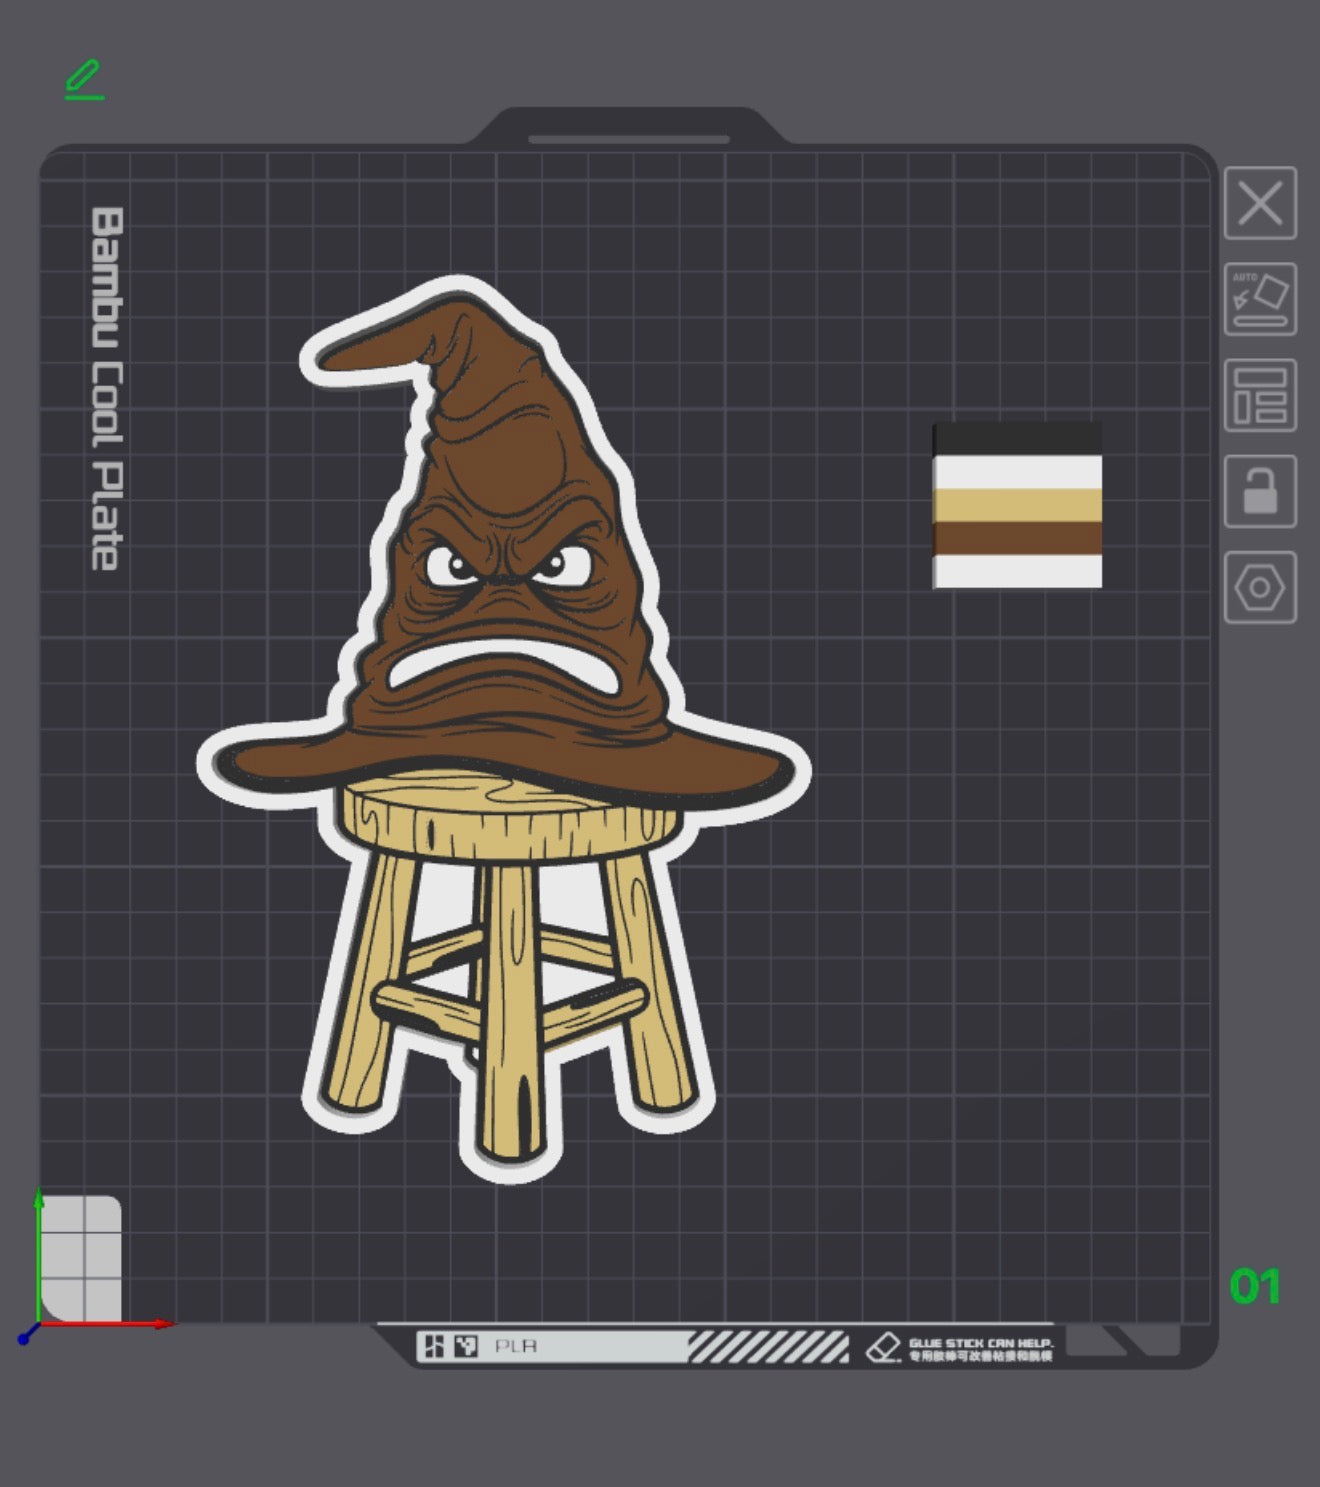Click the green pencil edit plate name icon
This screenshot has width=1320, height=1487.
click(x=85, y=80)
